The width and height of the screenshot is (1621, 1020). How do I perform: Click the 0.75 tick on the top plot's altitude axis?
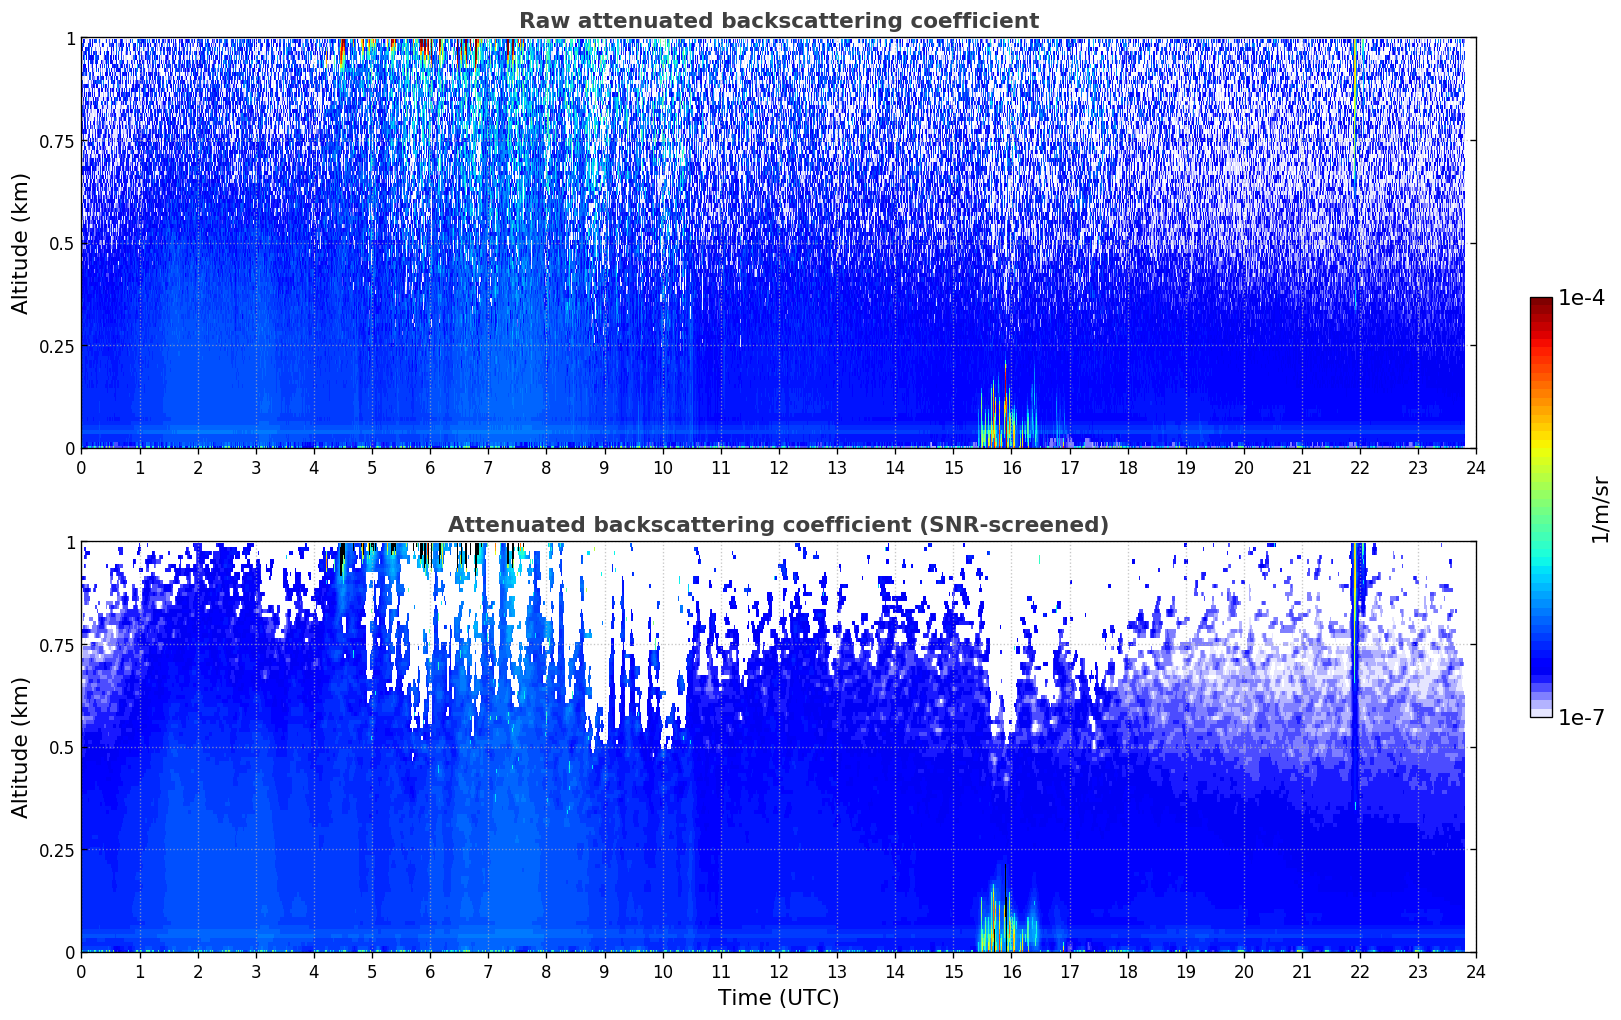coord(56,141)
